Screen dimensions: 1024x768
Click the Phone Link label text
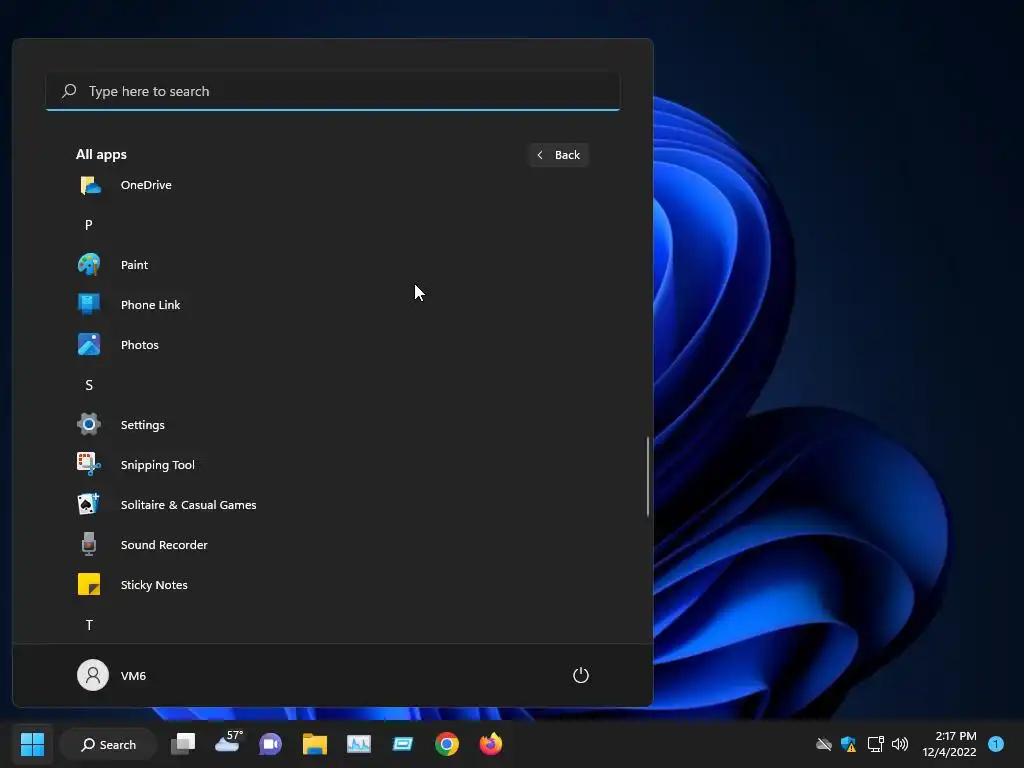point(150,304)
